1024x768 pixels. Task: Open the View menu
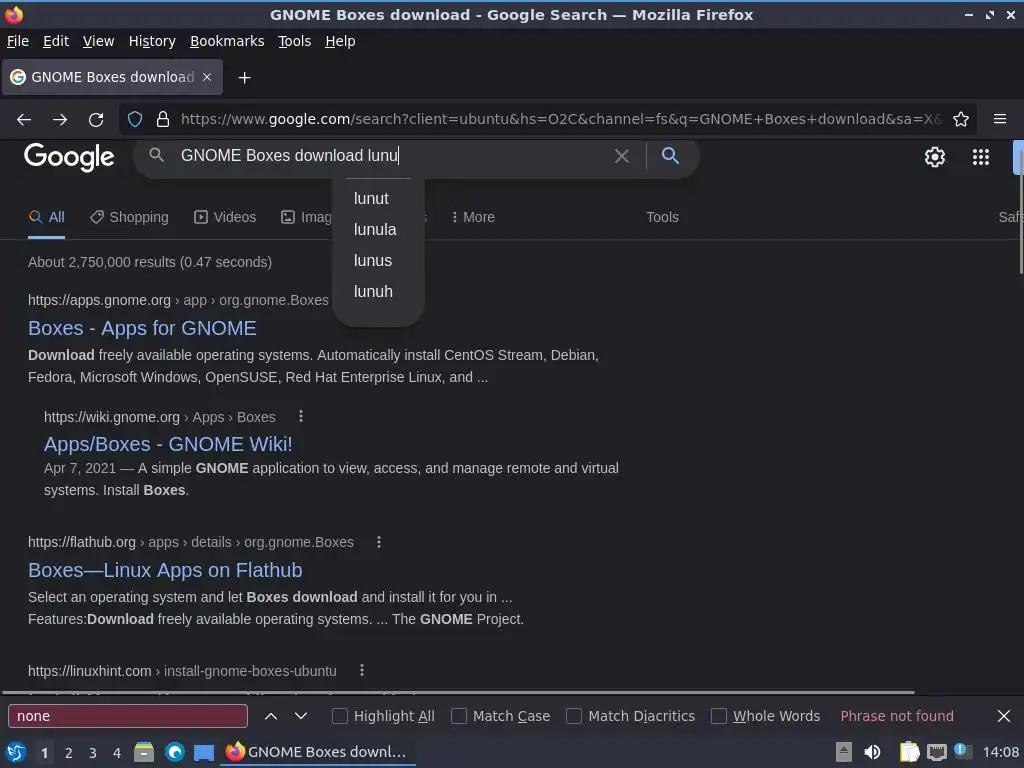(x=98, y=41)
